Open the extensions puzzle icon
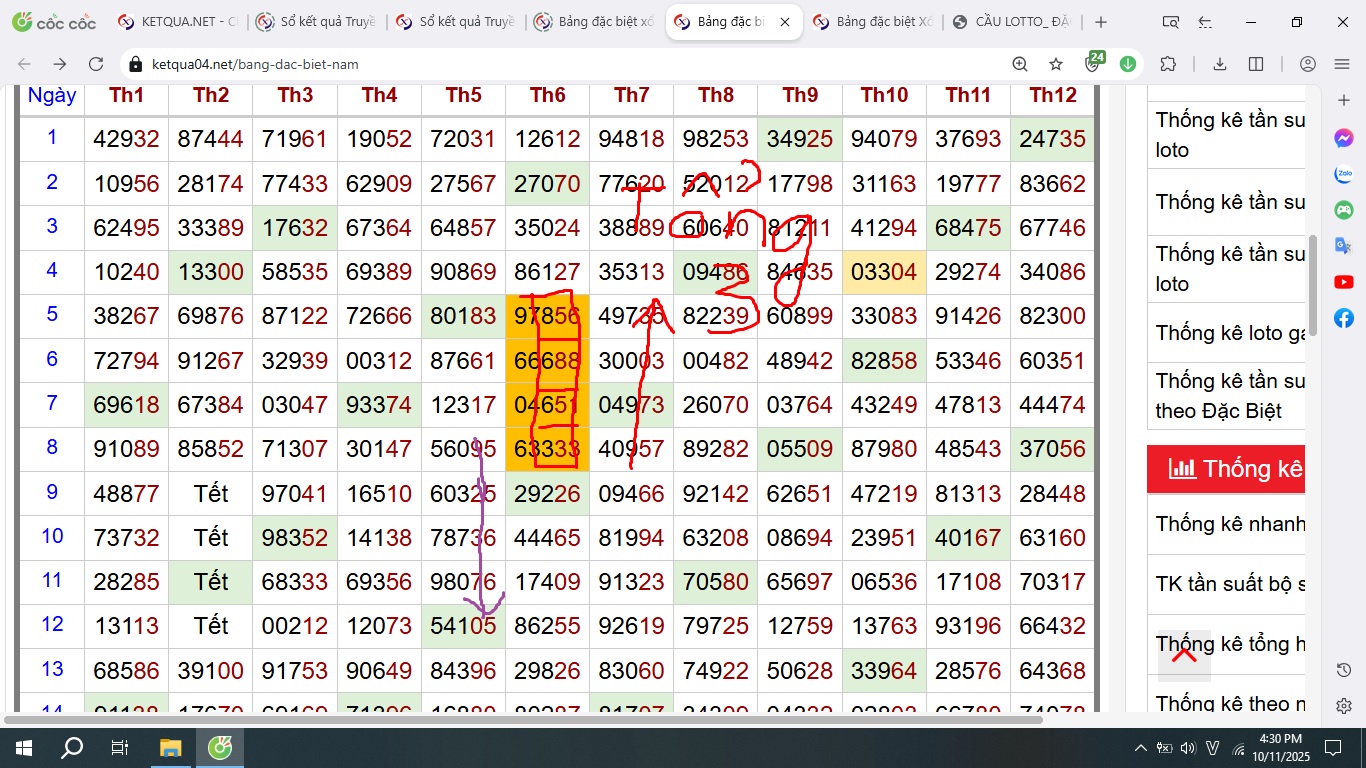Image resolution: width=1366 pixels, height=768 pixels. point(1168,64)
